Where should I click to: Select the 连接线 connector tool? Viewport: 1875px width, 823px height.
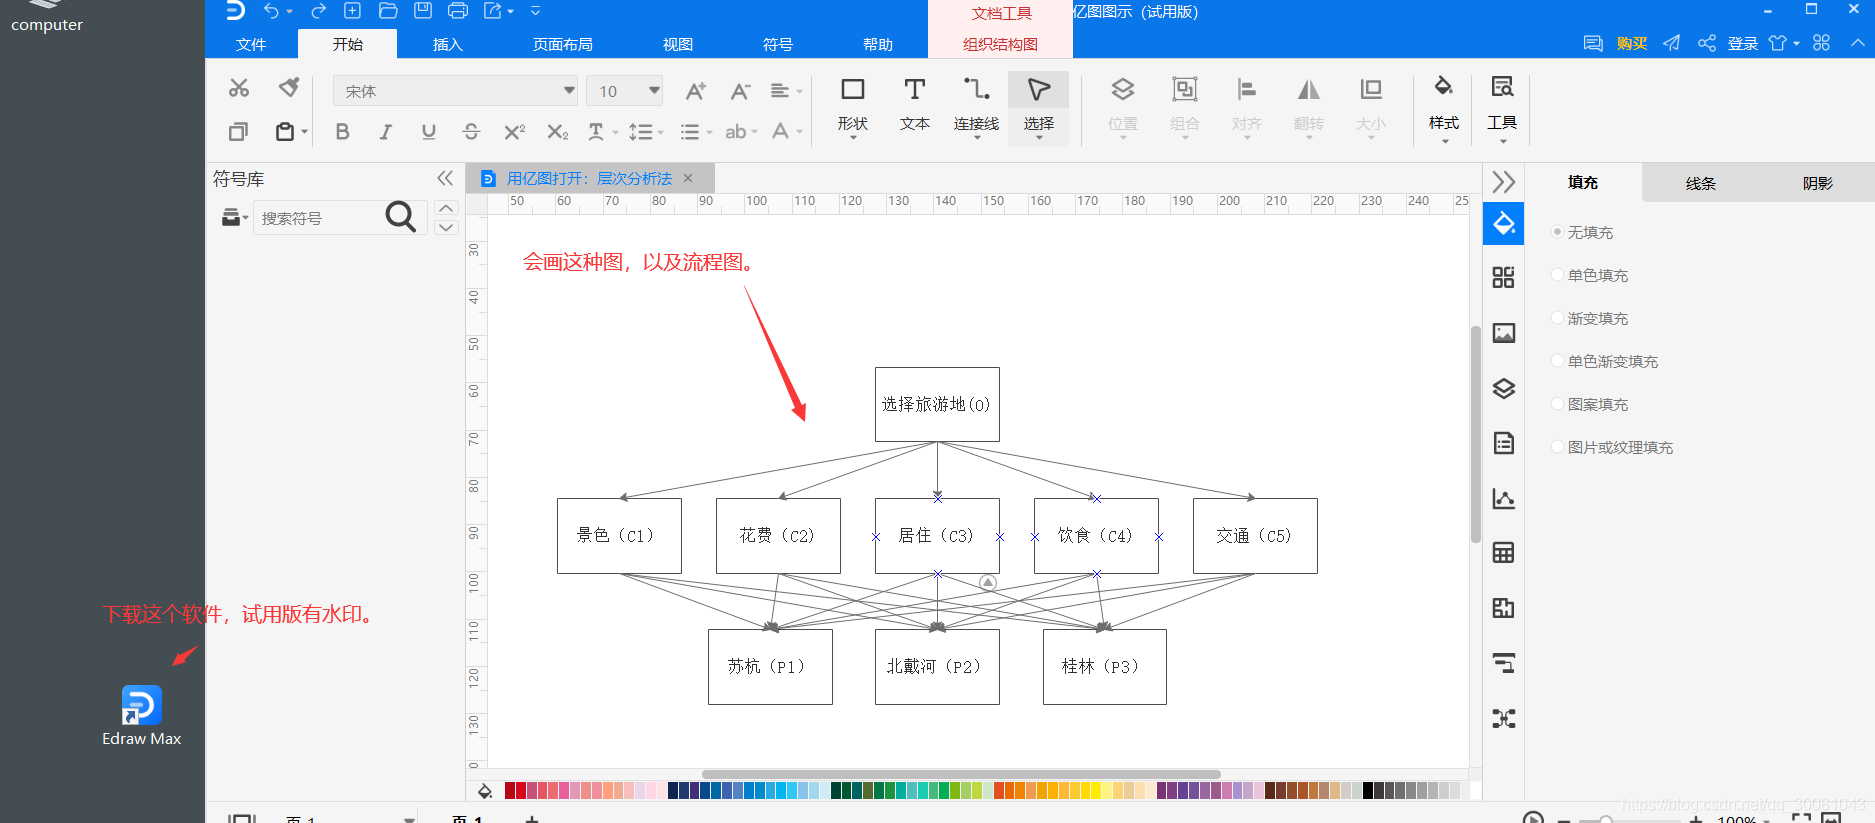(976, 106)
